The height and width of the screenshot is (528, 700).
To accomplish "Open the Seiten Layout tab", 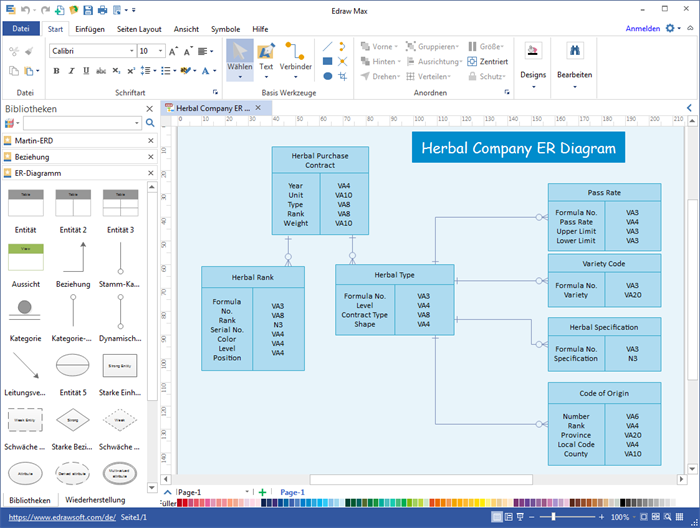I will [x=139, y=29].
